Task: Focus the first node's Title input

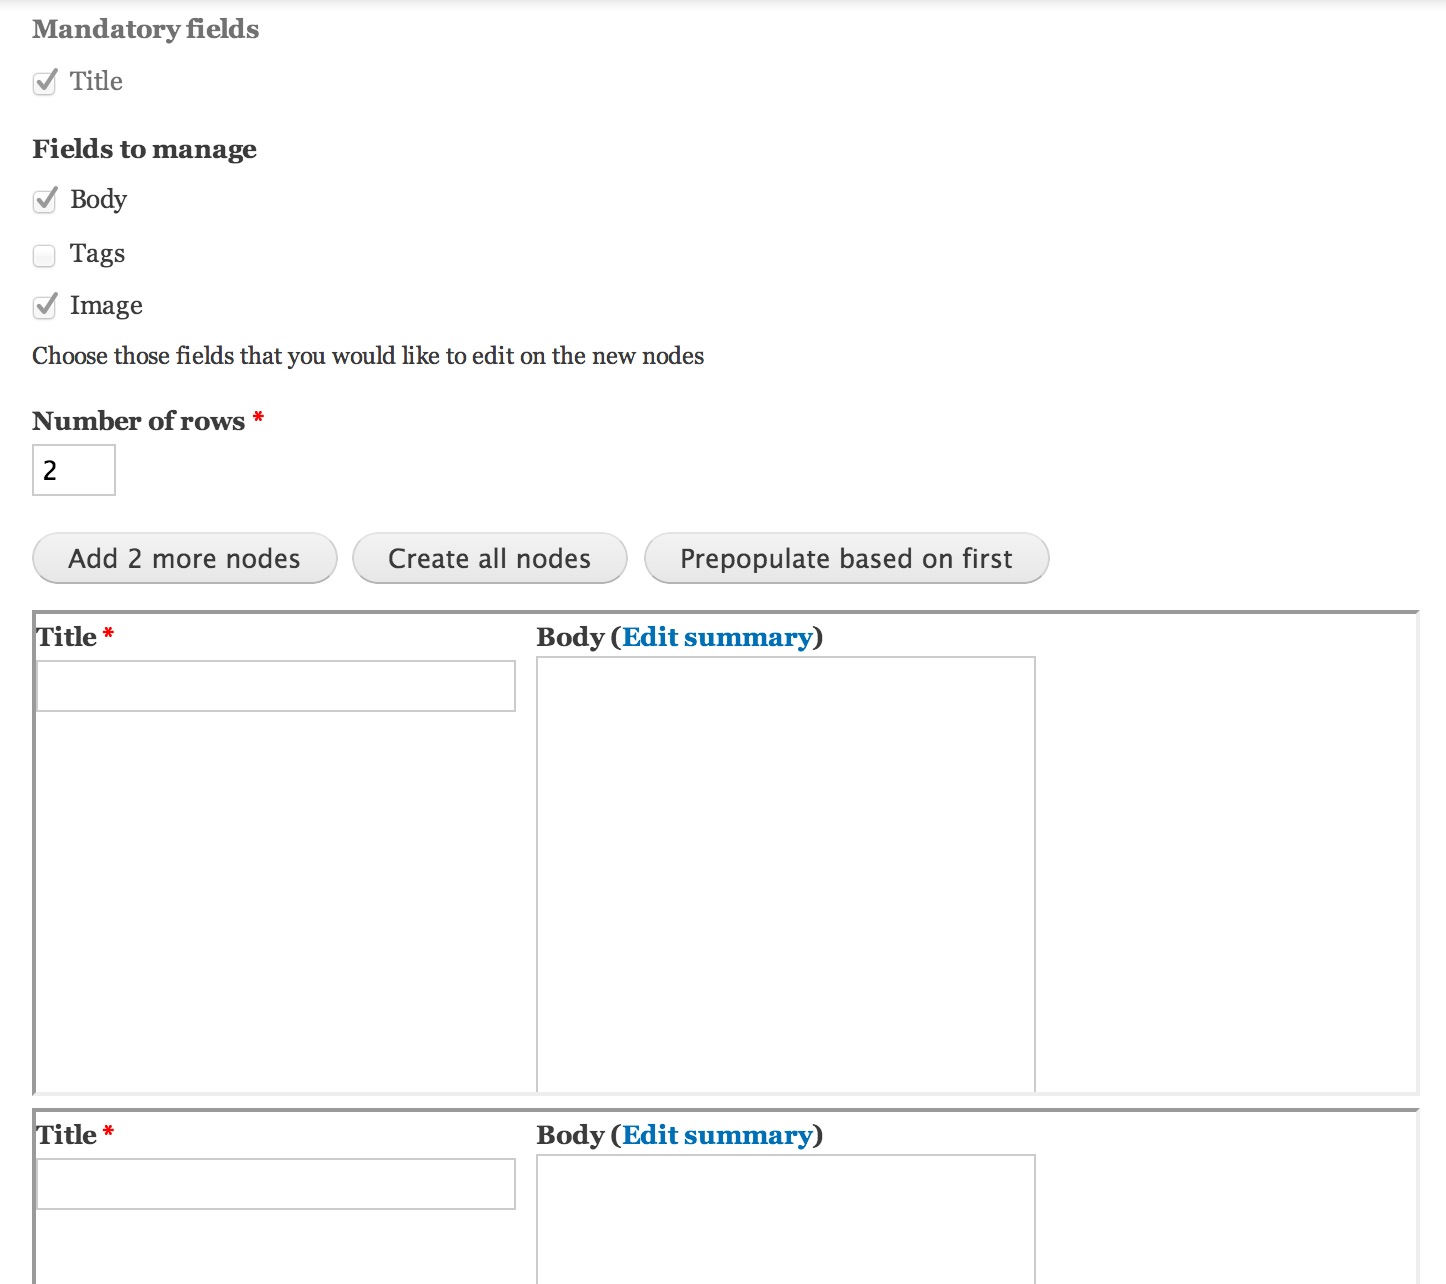Action: point(275,686)
